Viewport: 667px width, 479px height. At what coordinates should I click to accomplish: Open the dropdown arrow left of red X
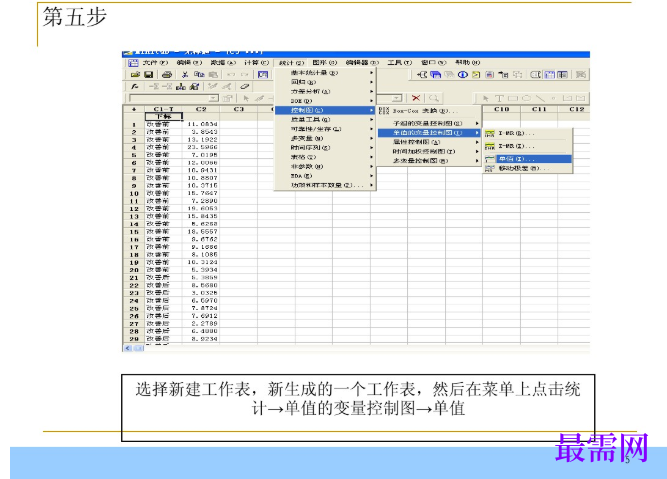pos(397,98)
